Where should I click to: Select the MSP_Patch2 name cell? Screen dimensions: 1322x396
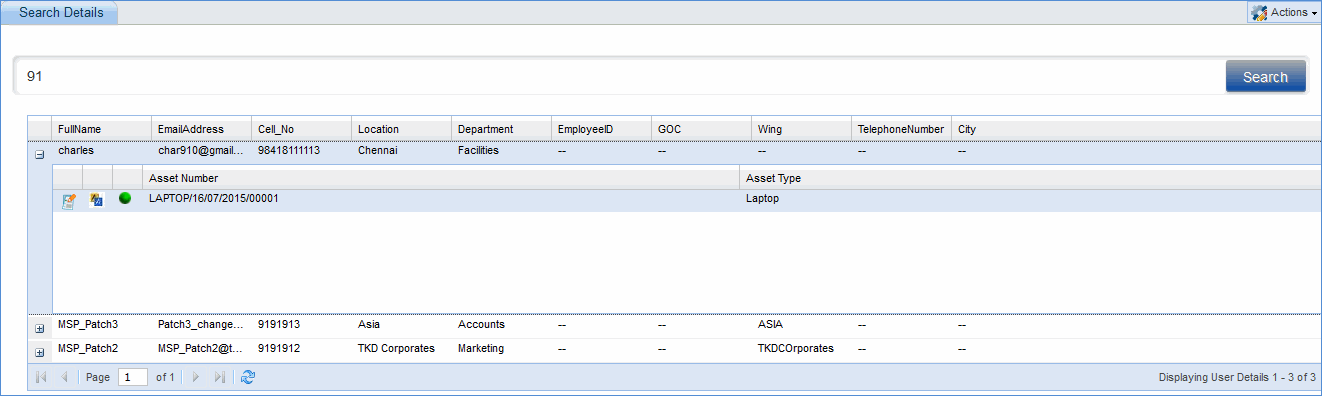click(88, 349)
